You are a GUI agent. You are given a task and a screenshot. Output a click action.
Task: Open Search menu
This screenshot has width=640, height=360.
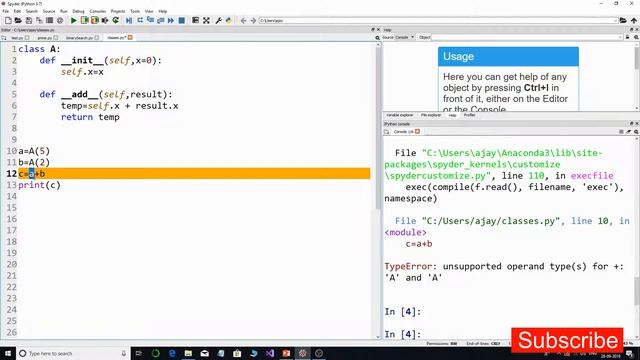click(31, 11)
